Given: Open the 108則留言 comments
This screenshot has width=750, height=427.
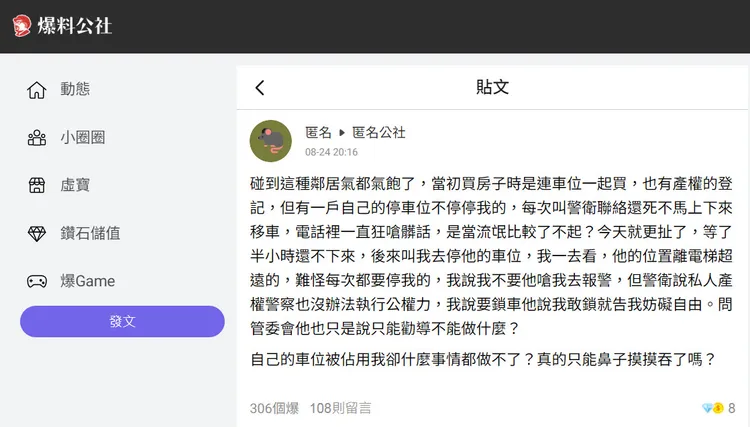Looking at the screenshot, I should (340, 408).
